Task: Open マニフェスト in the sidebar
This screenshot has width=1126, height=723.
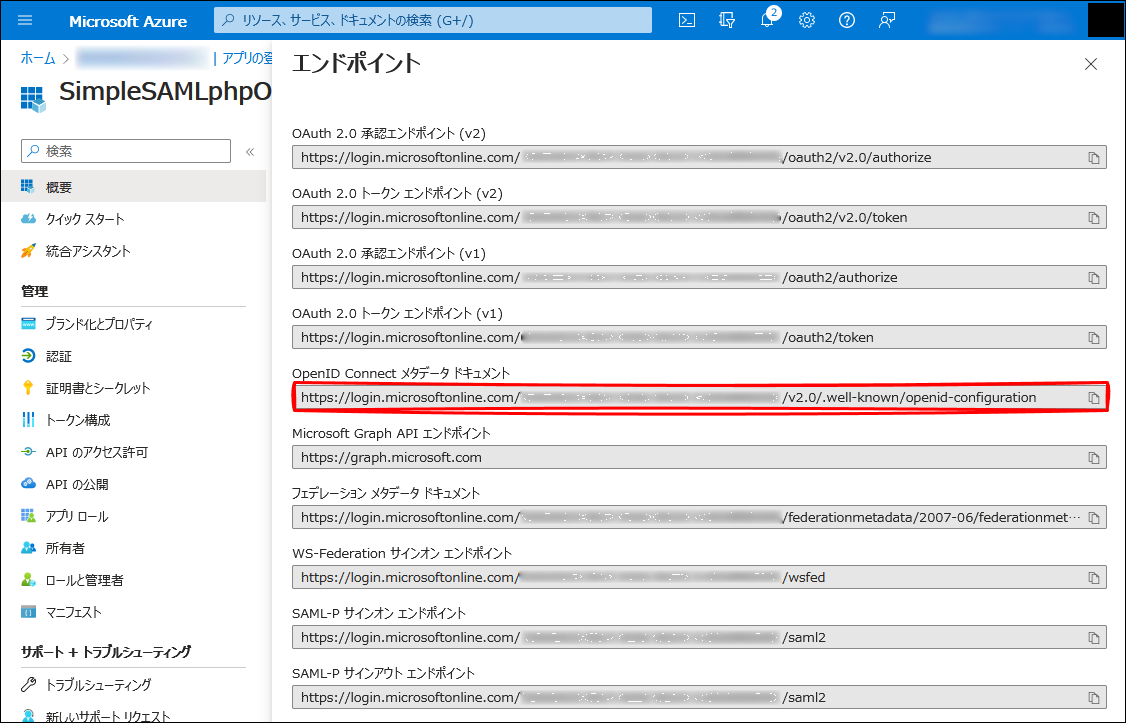Action: click(x=73, y=612)
